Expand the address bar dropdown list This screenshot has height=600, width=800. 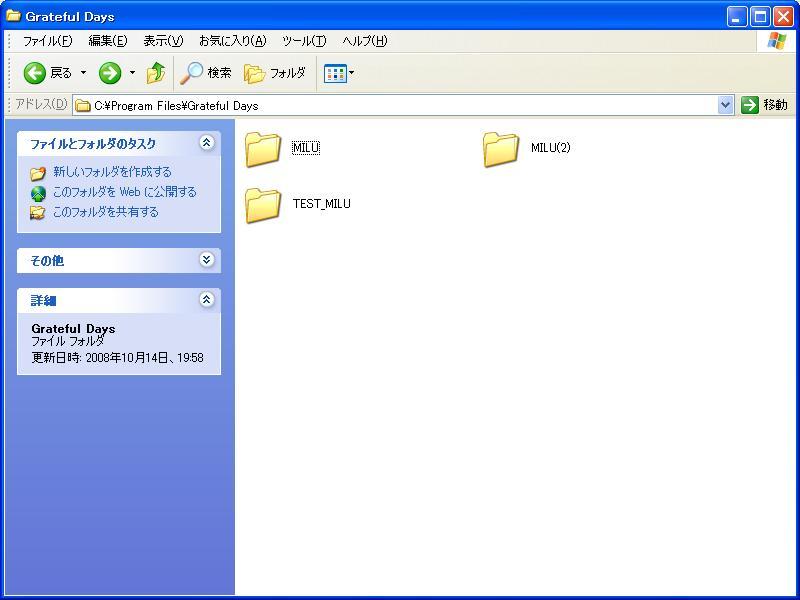(x=726, y=105)
